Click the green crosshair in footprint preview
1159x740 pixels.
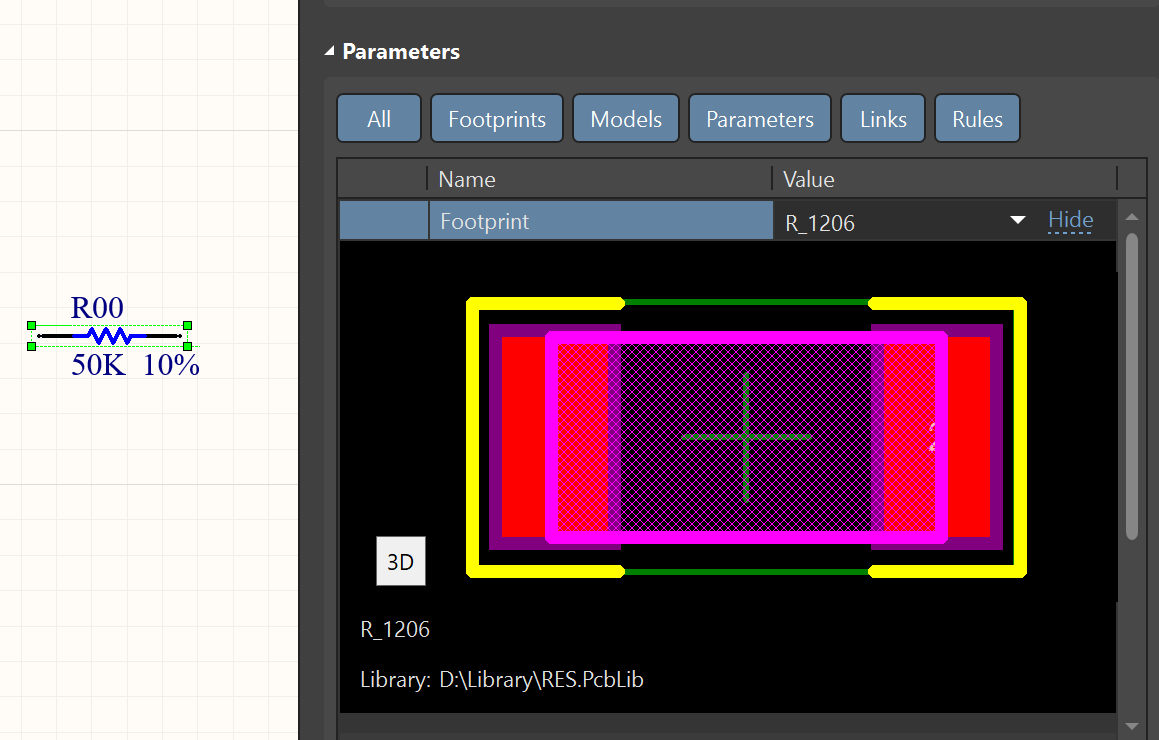point(746,436)
